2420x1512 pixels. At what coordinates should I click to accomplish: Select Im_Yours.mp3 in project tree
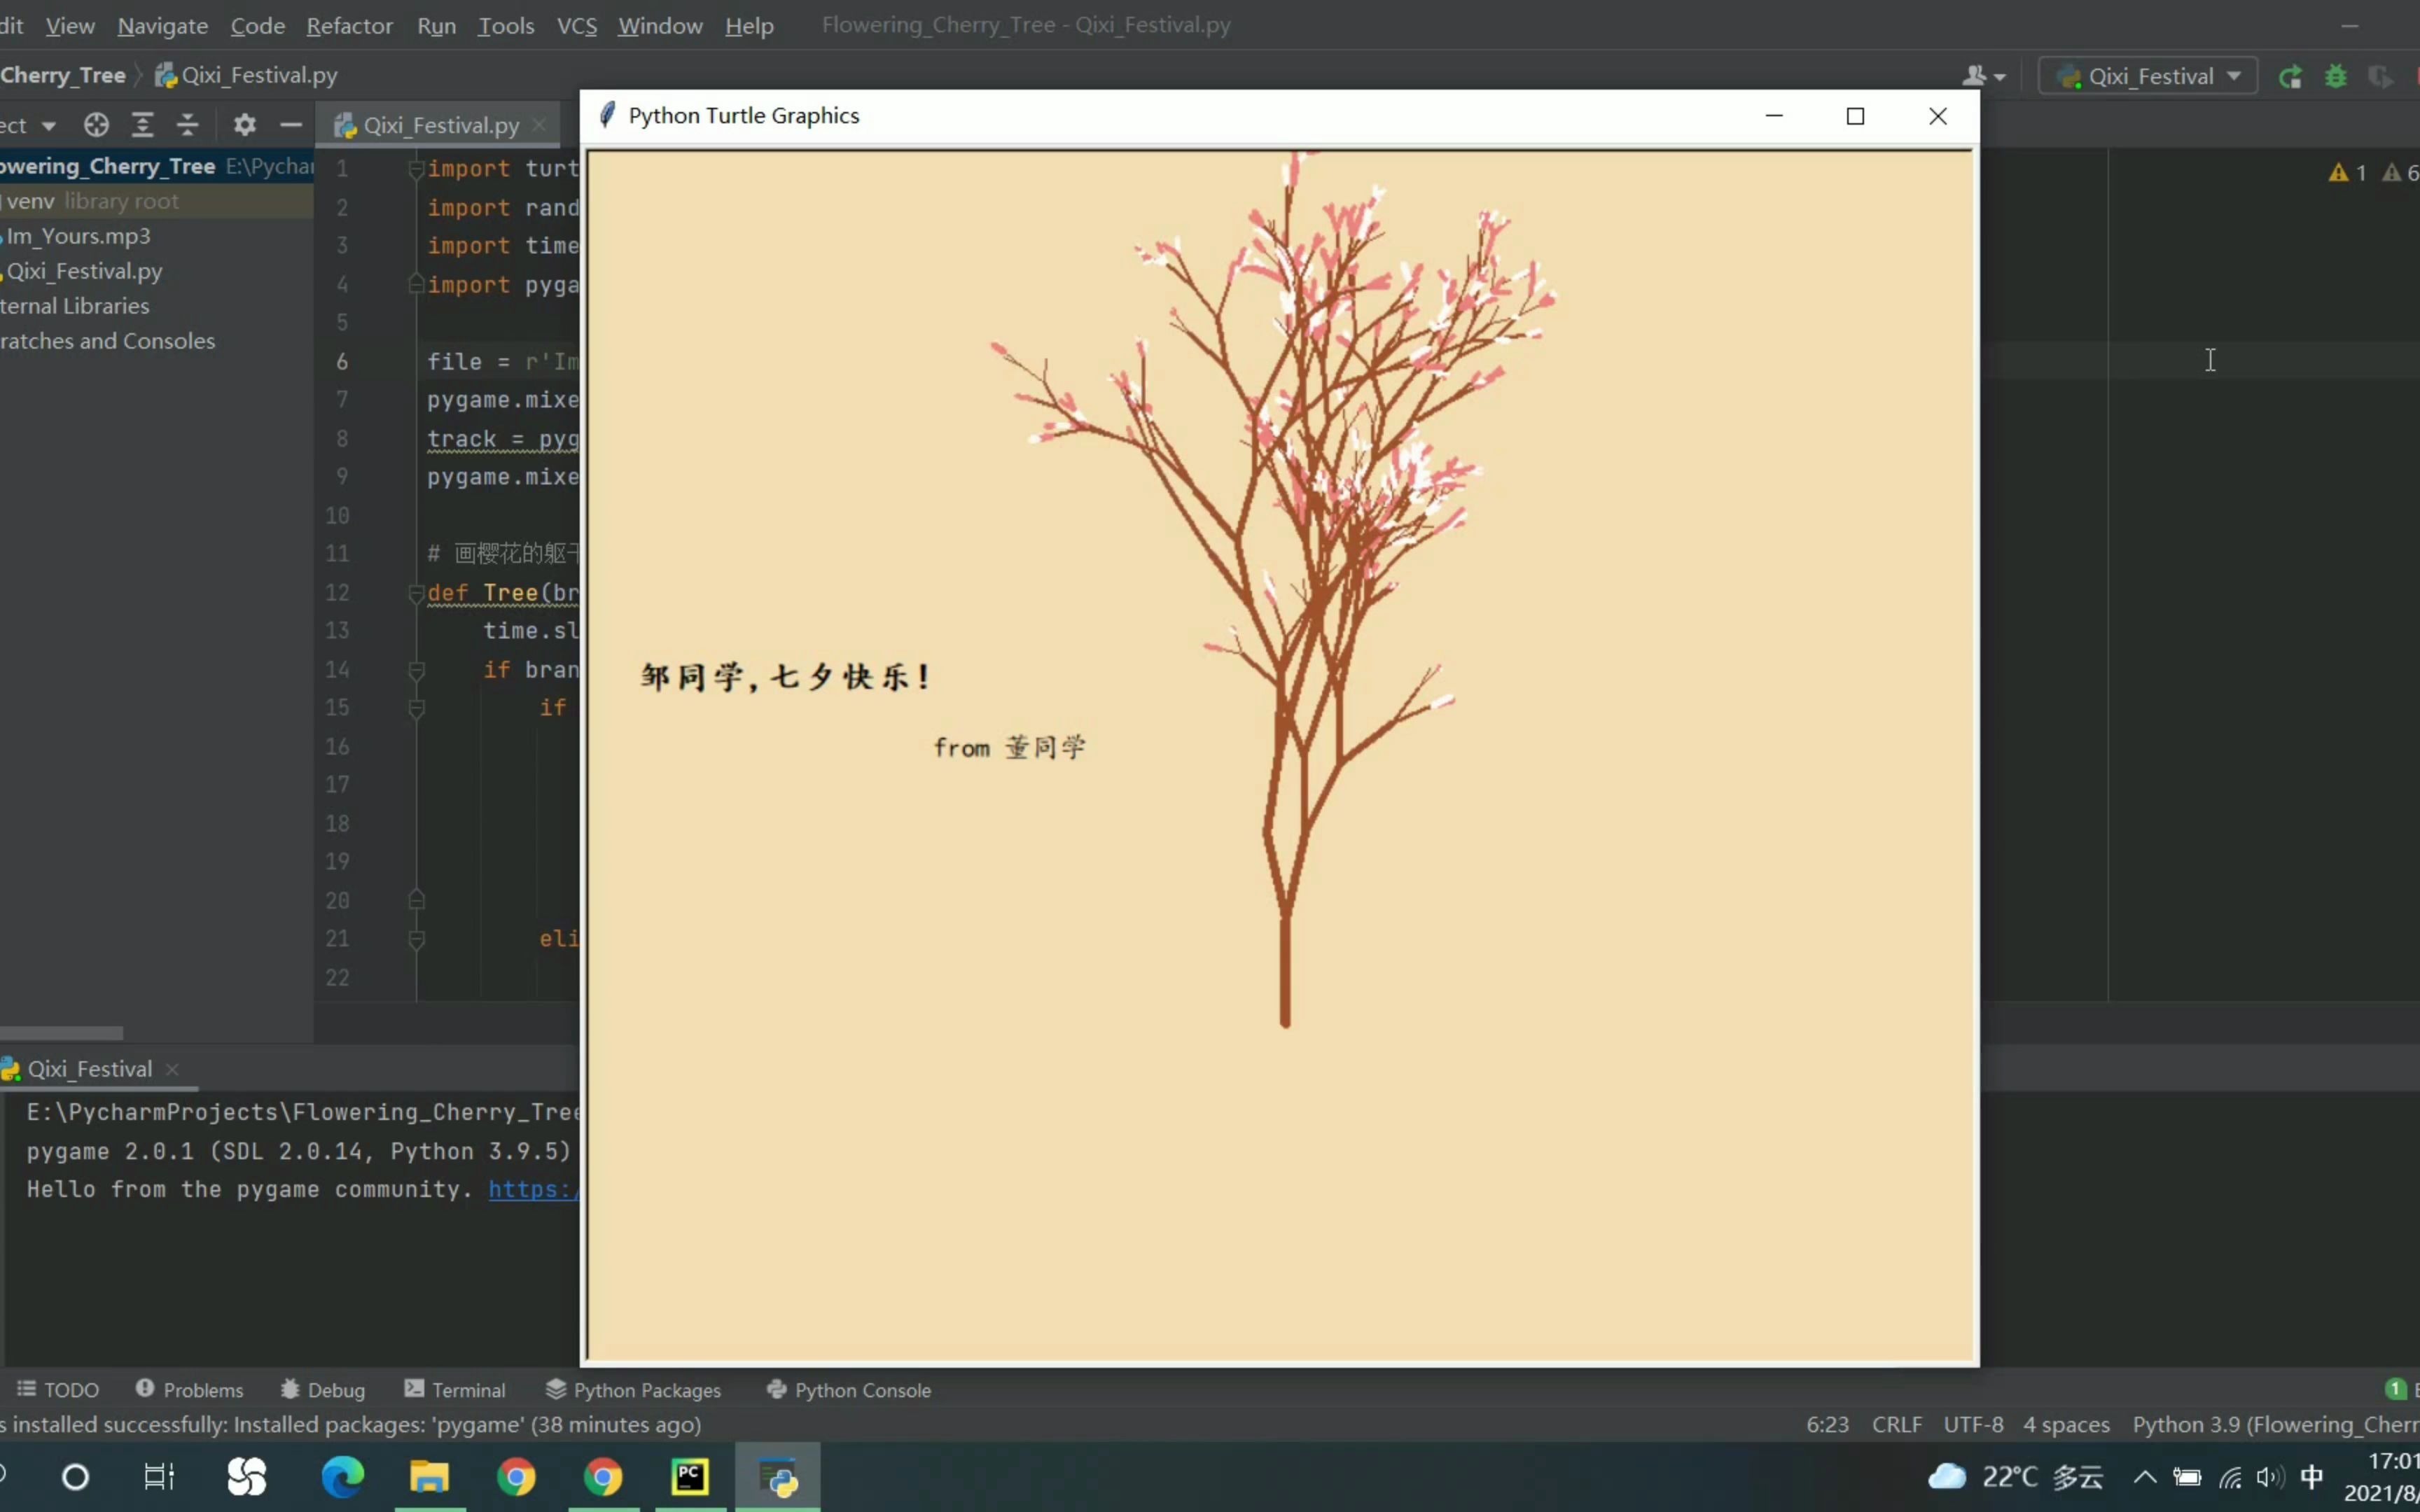(x=79, y=236)
